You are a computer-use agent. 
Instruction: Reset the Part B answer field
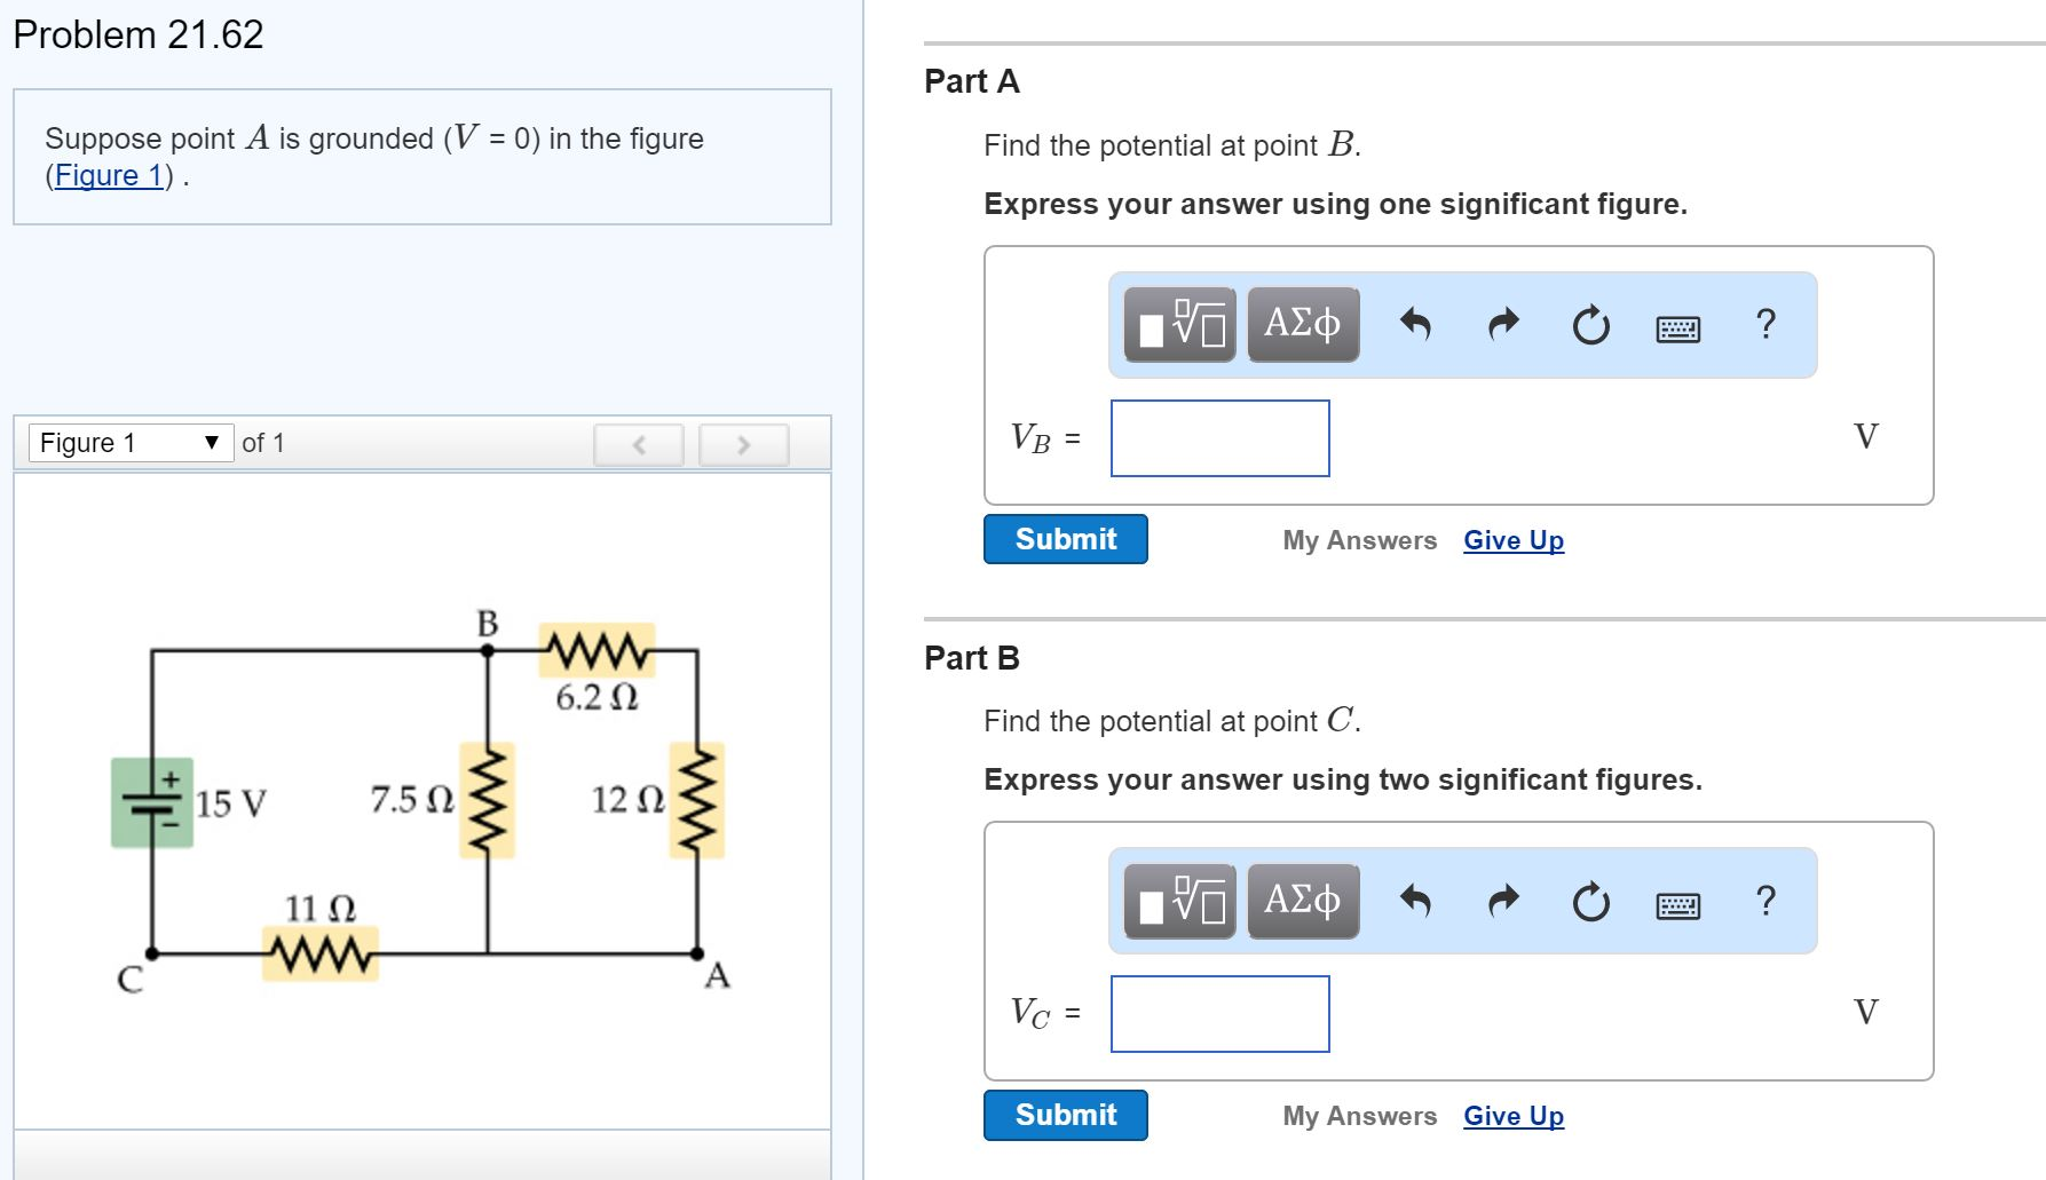pos(1590,902)
